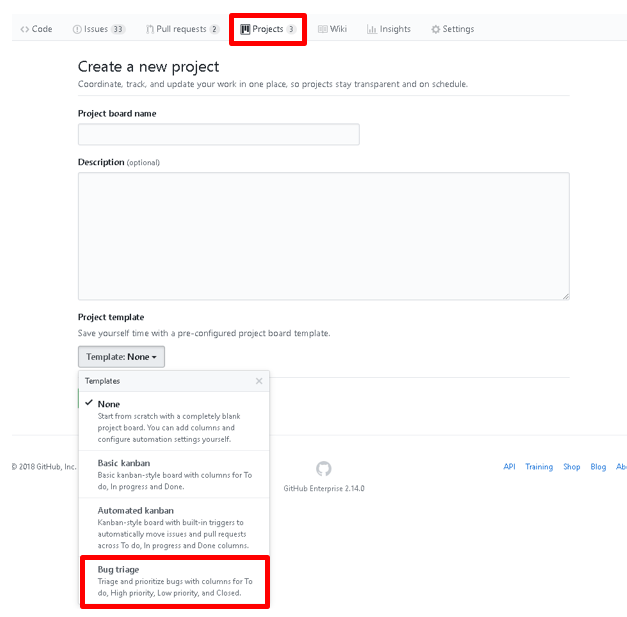This screenshot has width=627, height=617.
Task: Open repository Settings tab
Action: coord(453,29)
